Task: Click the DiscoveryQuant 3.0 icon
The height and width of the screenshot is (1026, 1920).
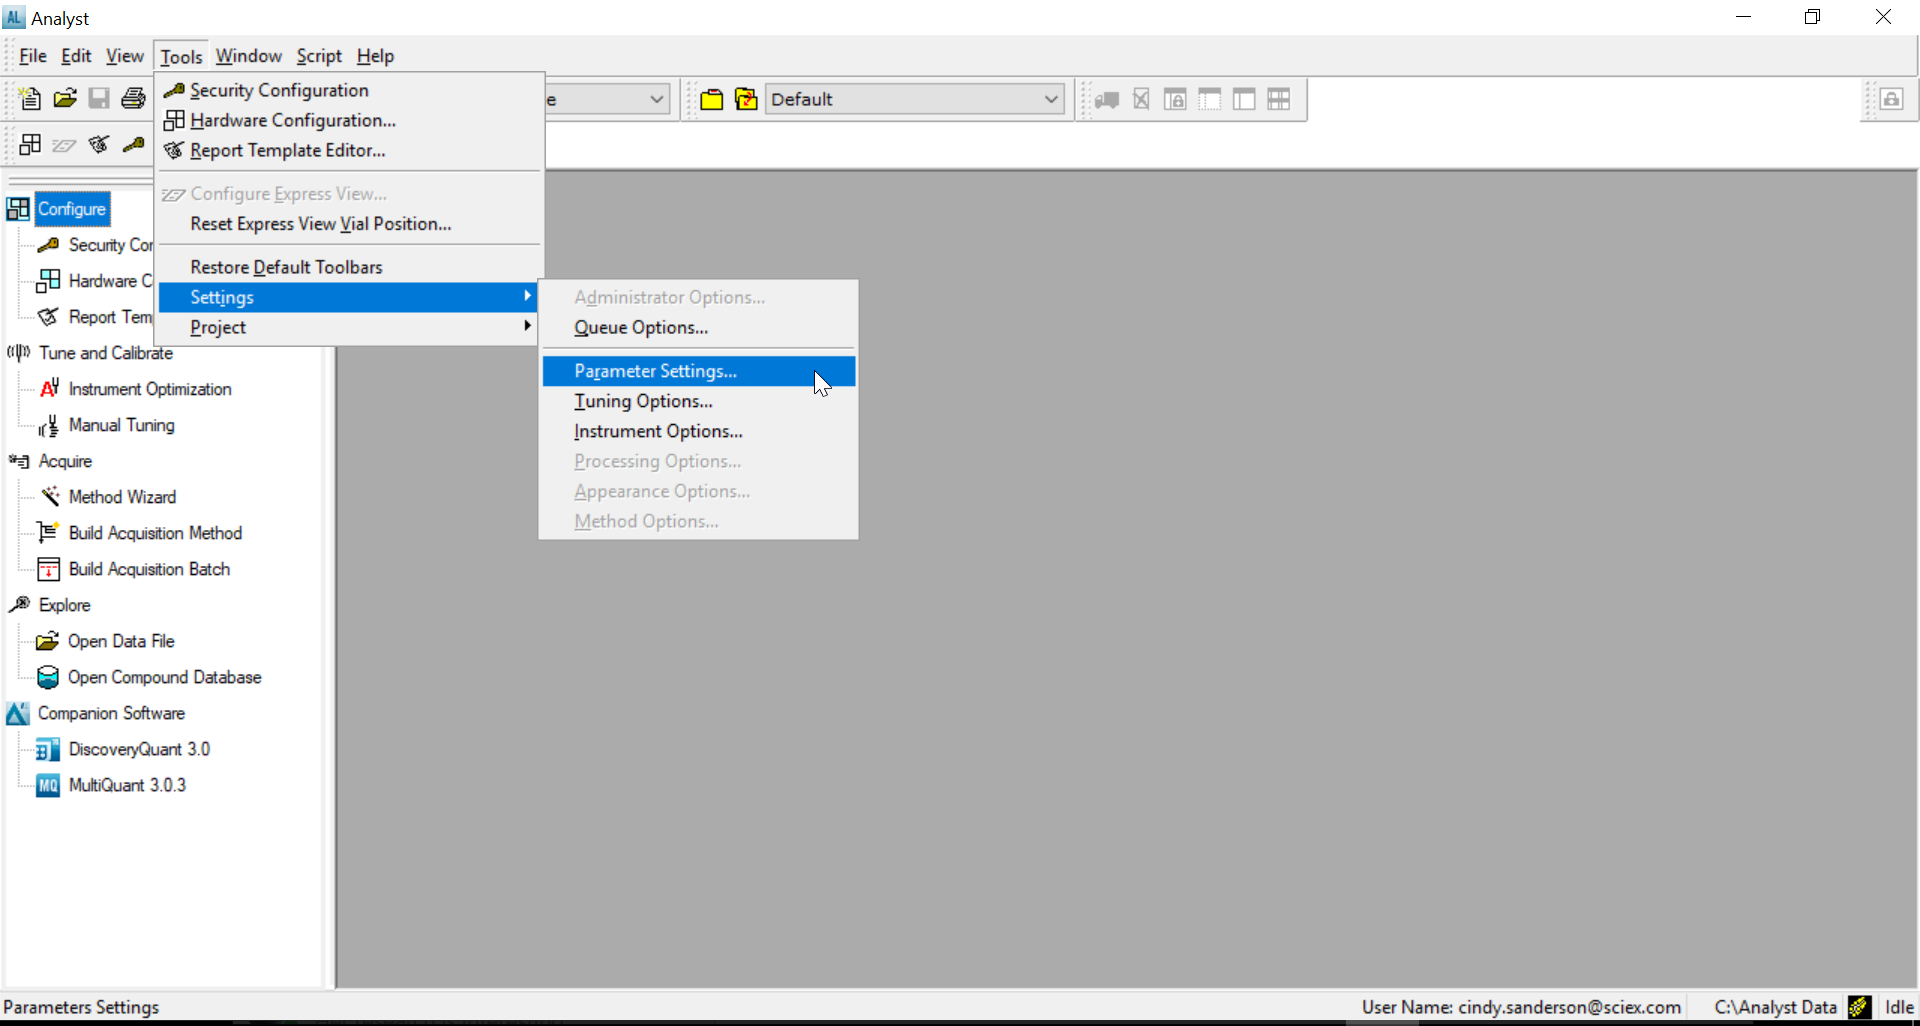Action: point(48,749)
